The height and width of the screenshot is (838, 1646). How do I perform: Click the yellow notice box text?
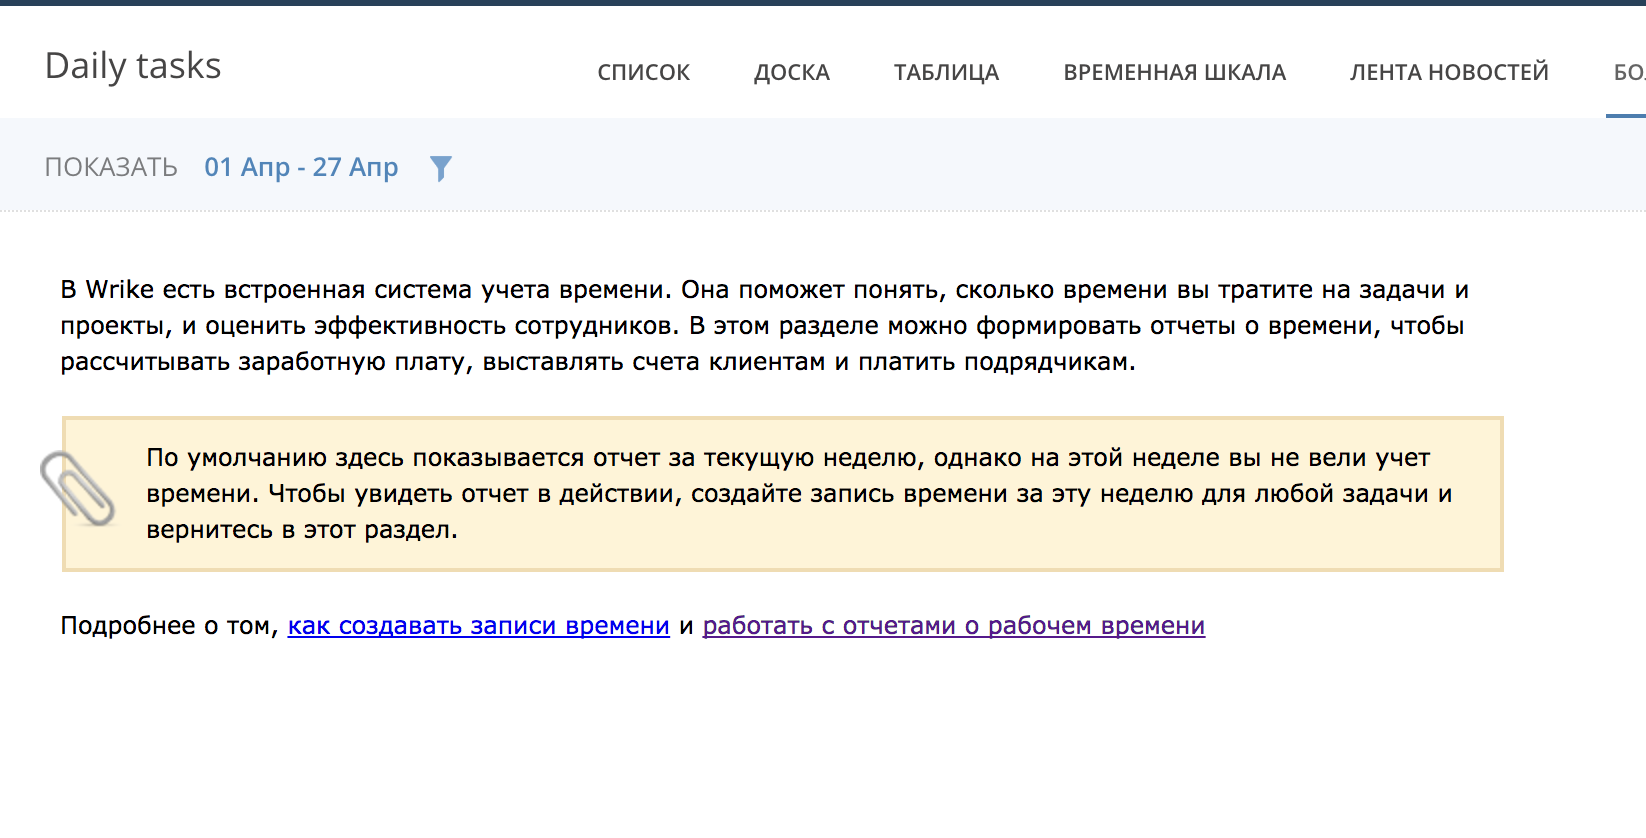[797, 494]
